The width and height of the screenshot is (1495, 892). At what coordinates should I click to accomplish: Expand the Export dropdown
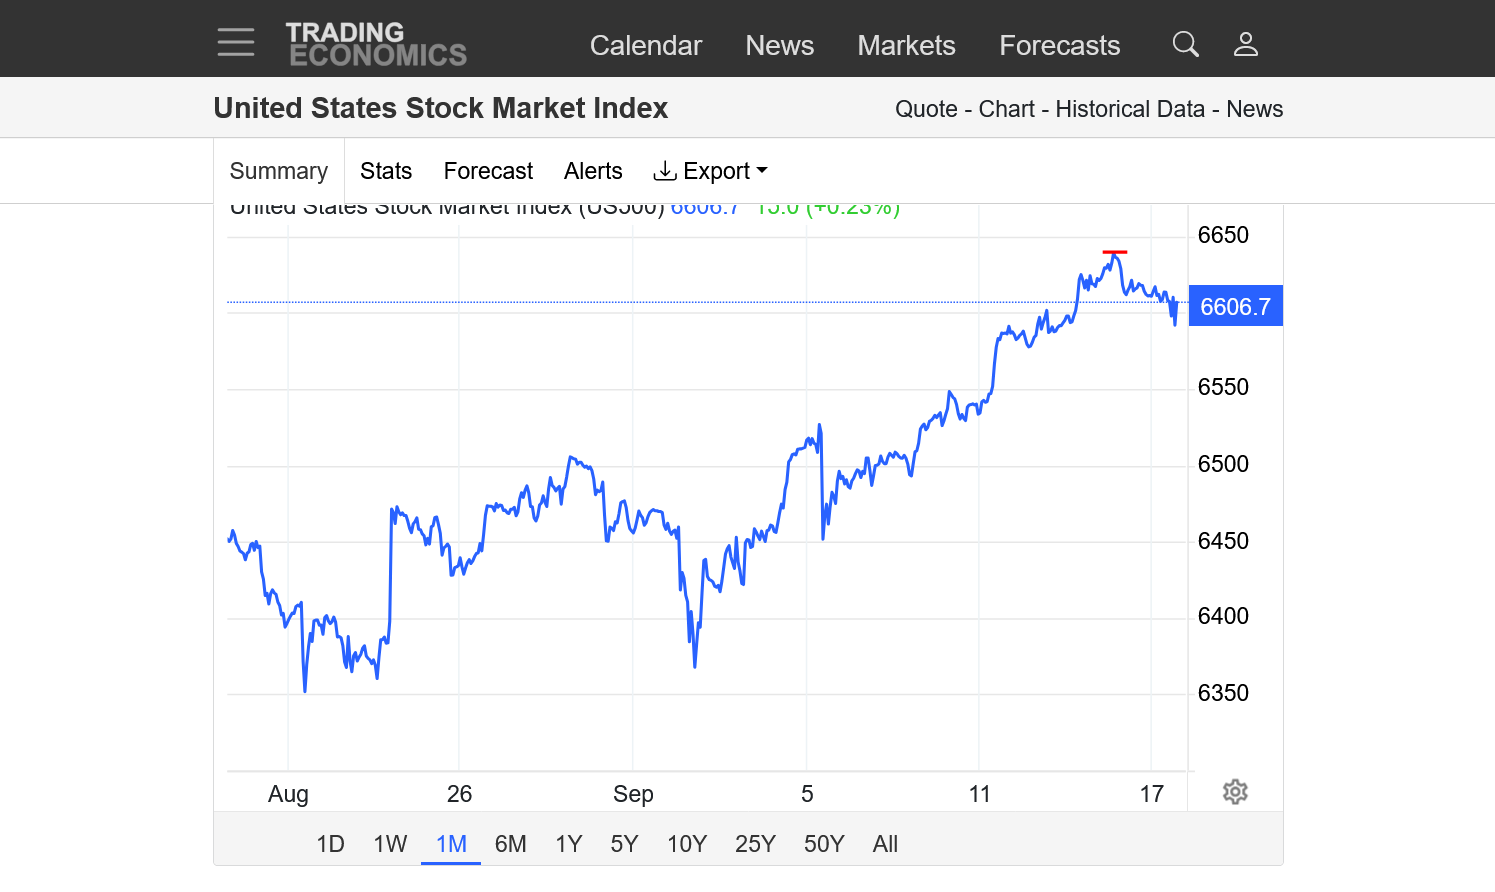point(710,171)
